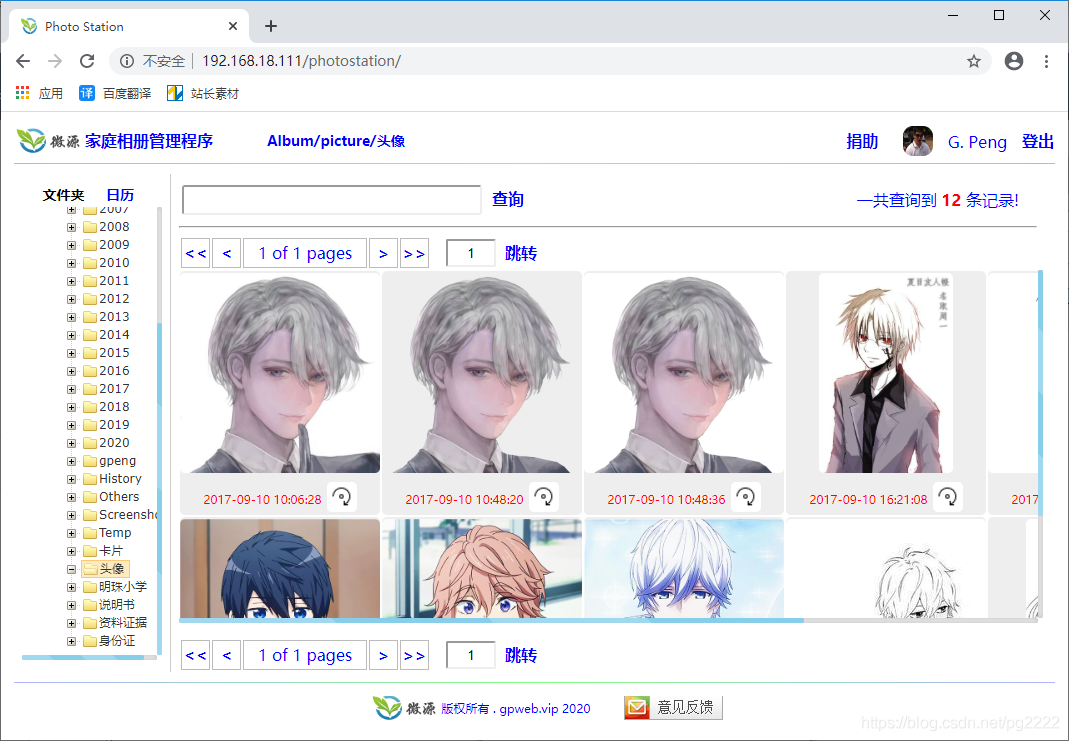Screen dimensions: 1069x741
Task: Click the browser back arrow
Action: (x=23, y=61)
